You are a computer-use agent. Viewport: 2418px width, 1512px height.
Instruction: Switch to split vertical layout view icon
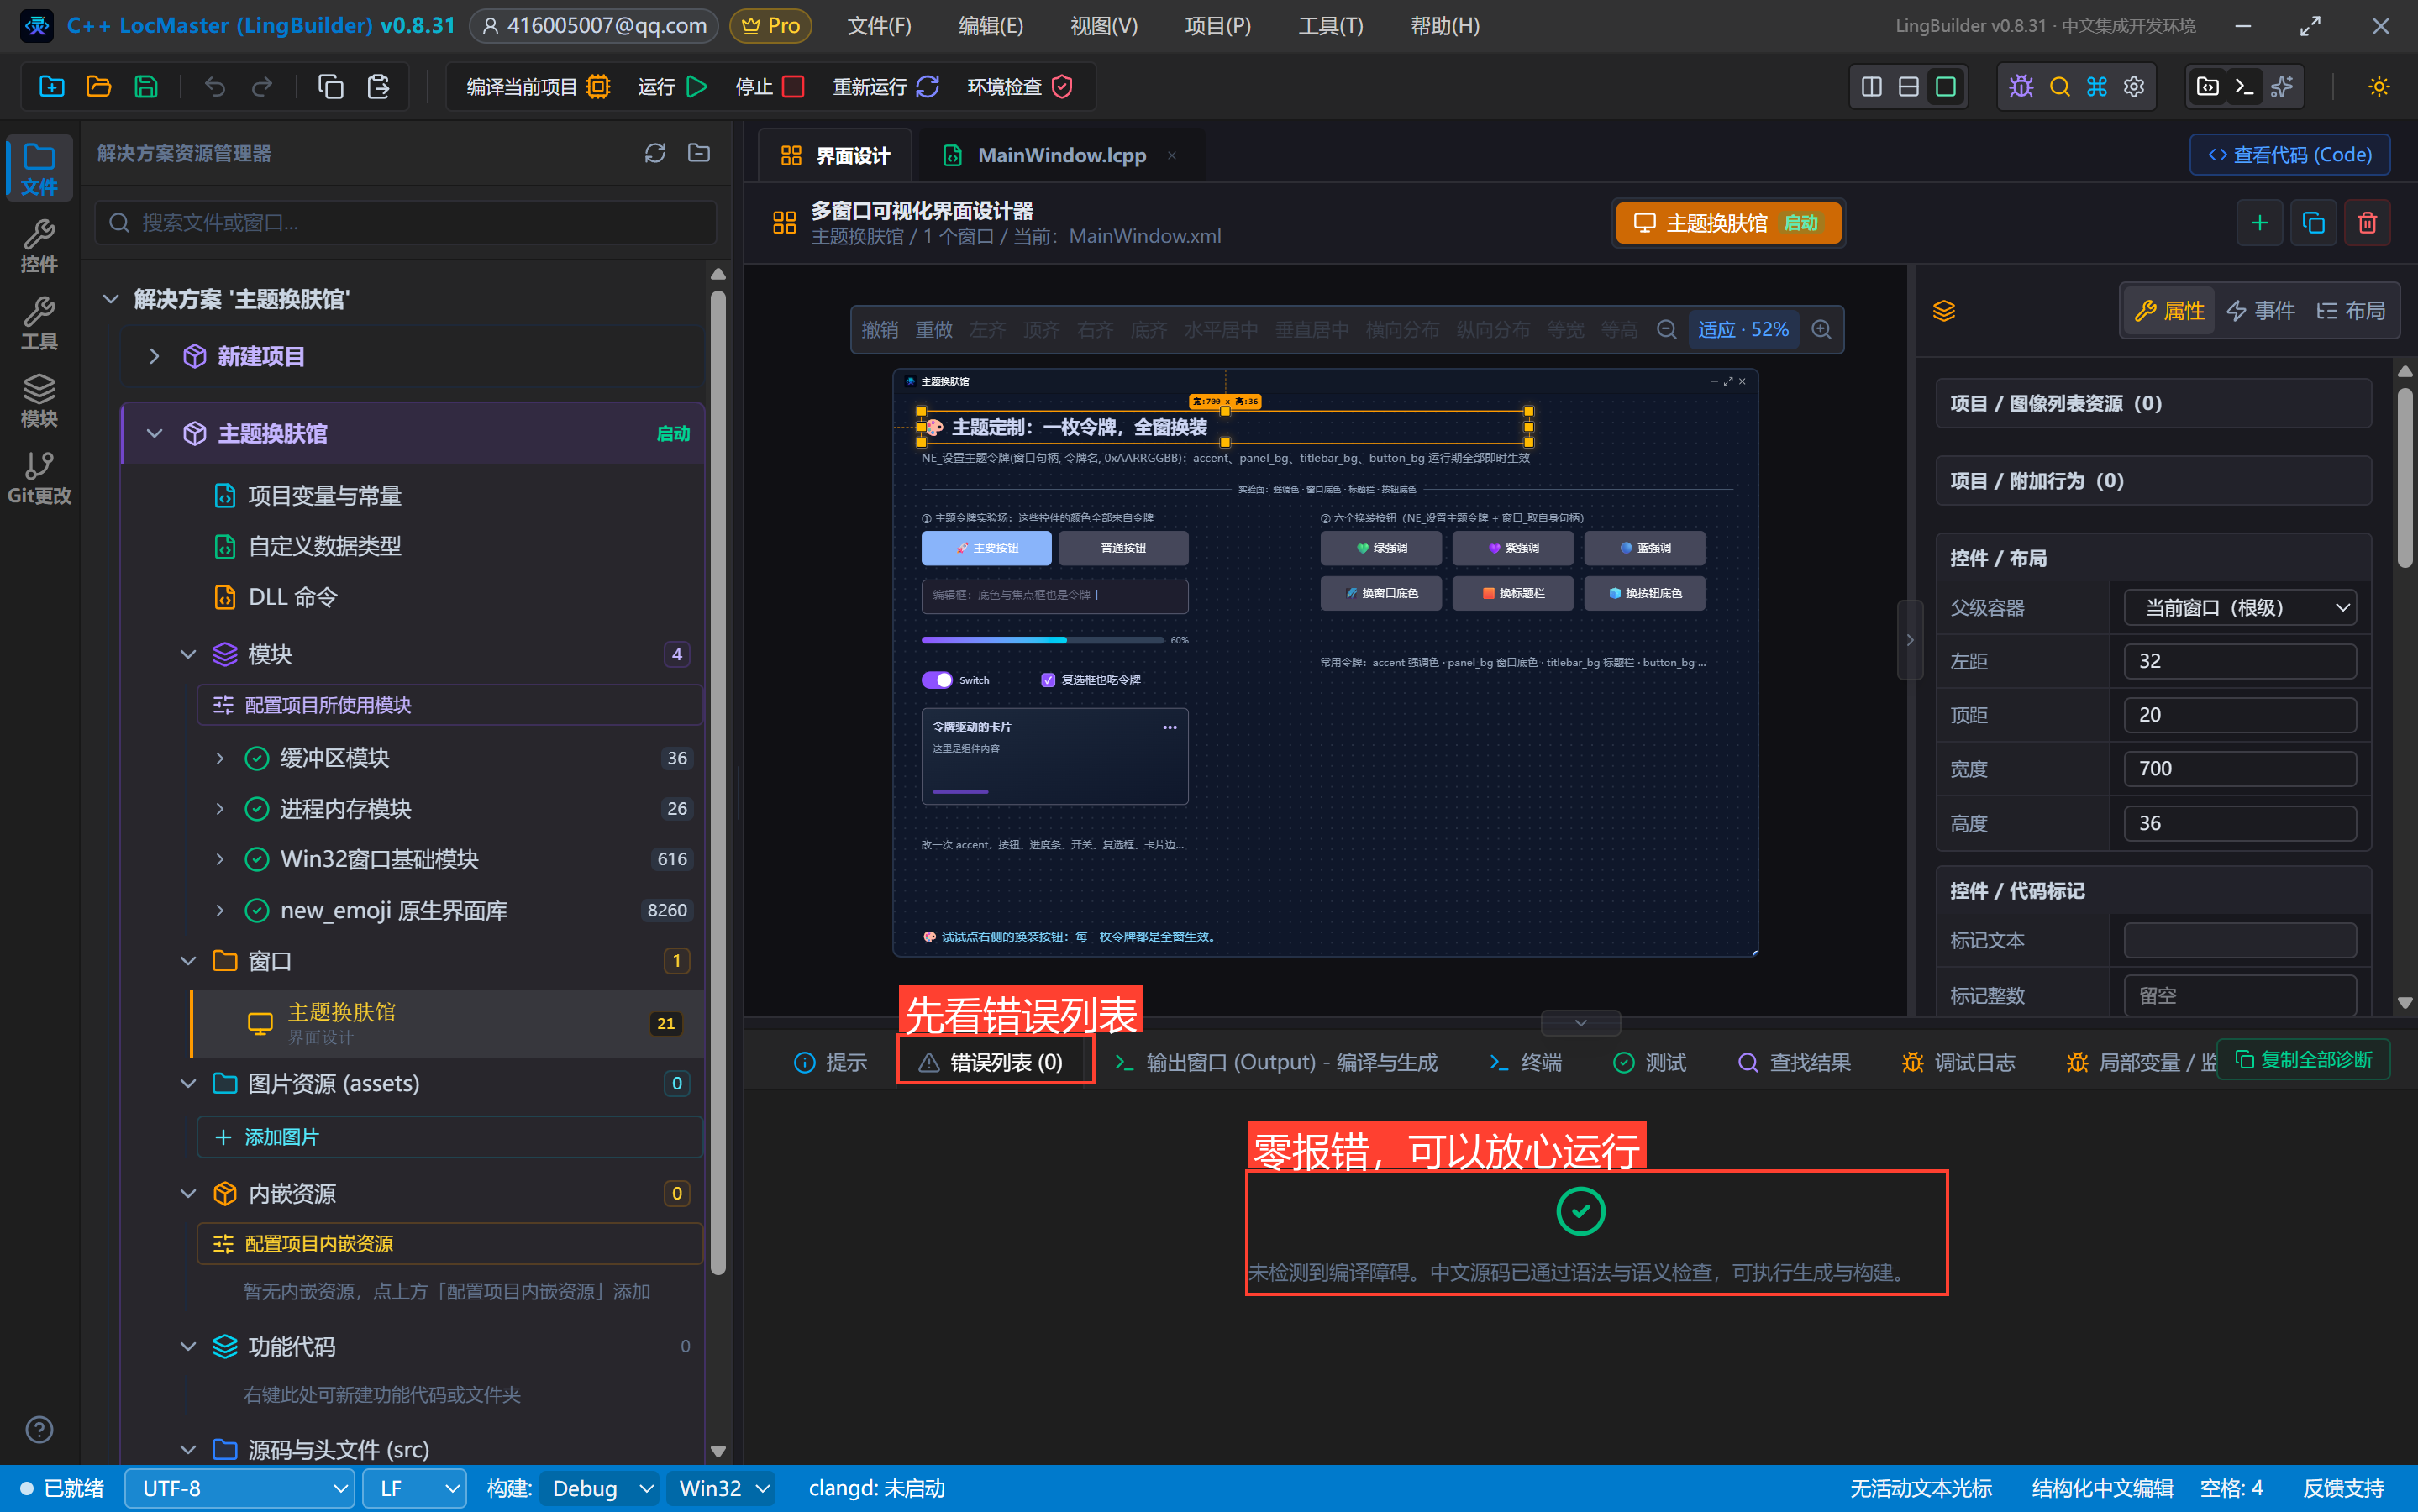(1872, 87)
